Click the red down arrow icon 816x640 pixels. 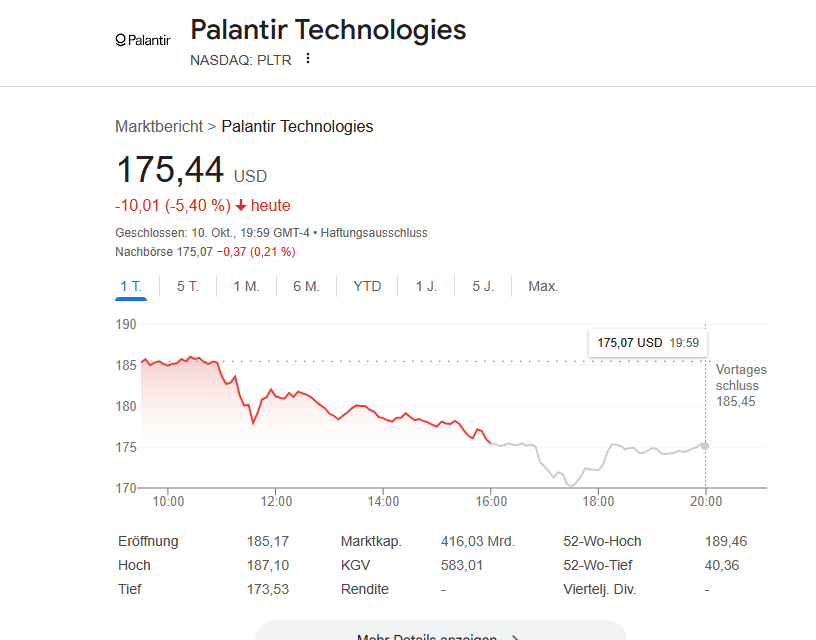pos(241,206)
